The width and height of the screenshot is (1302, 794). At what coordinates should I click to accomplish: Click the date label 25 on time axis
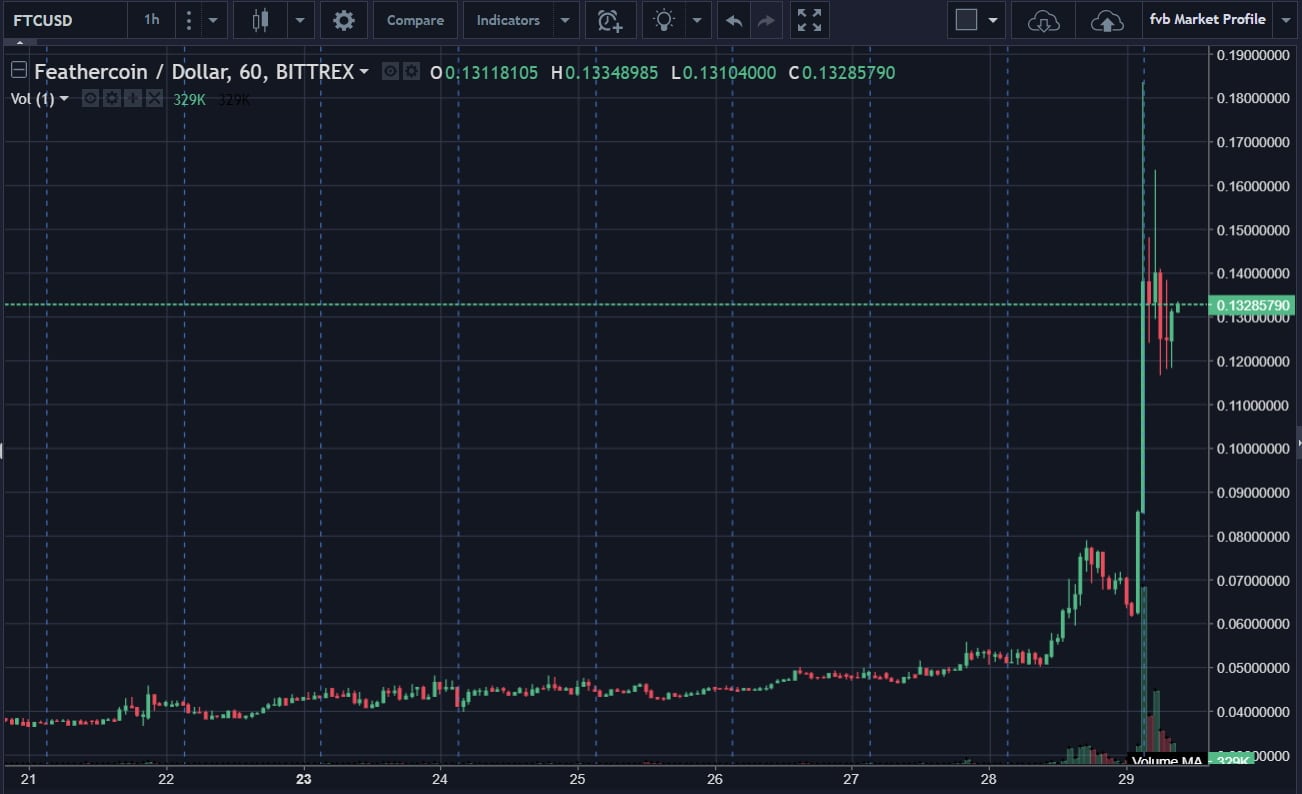coord(577,780)
